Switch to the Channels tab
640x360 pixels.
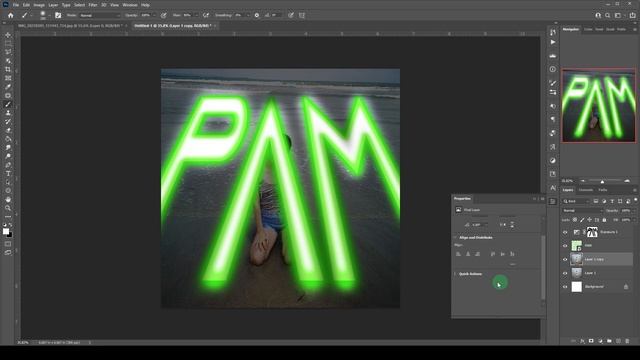[586, 190]
